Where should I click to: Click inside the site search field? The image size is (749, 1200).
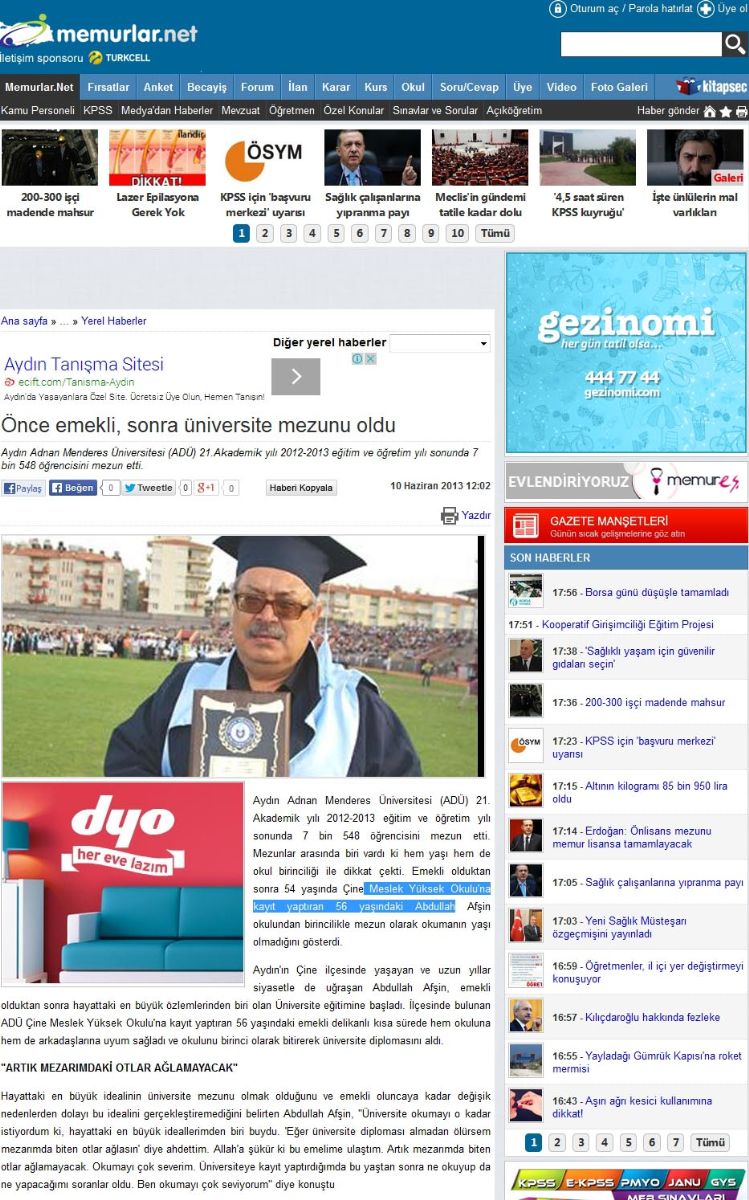640,44
